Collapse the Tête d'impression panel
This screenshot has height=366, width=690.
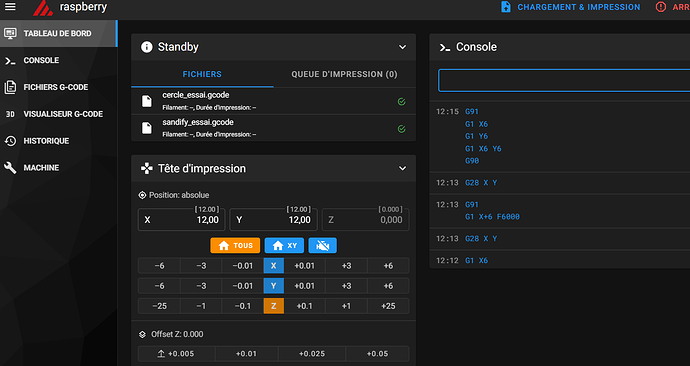(x=402, y=168)
